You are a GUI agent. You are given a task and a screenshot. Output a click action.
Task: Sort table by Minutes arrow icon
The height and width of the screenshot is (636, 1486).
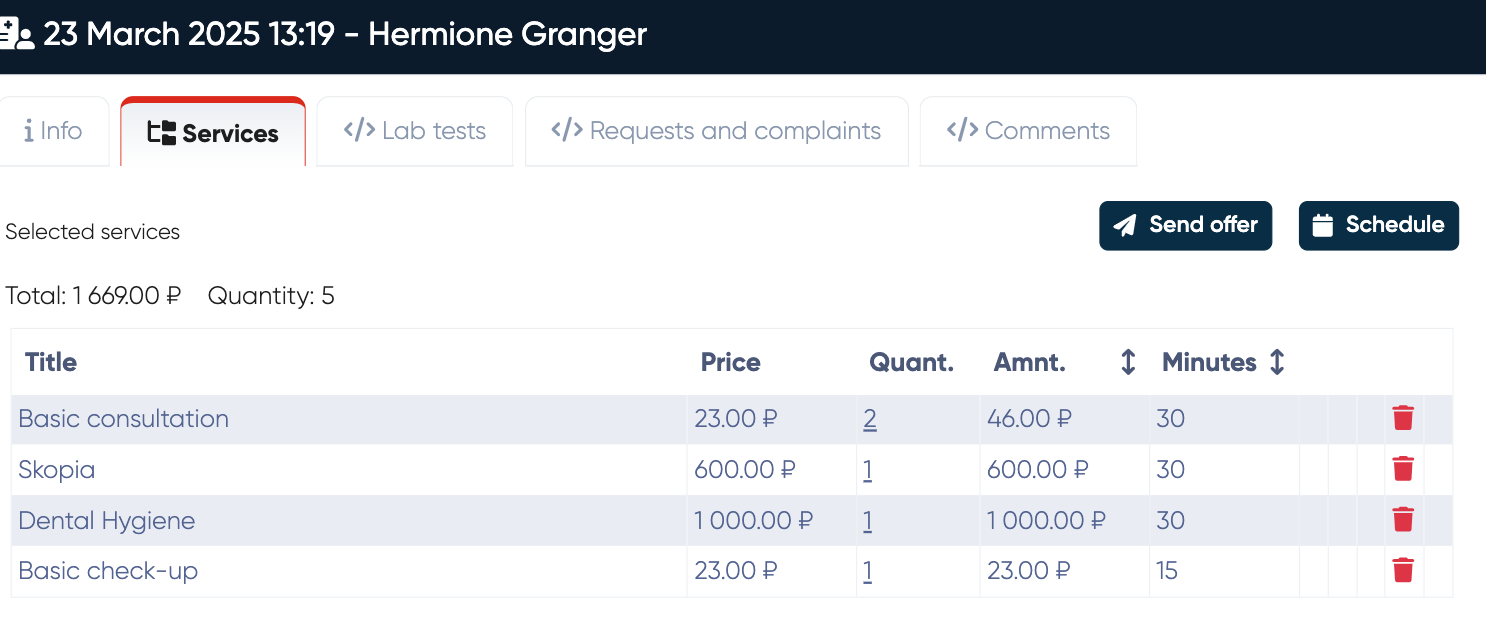coord(1276,362)
